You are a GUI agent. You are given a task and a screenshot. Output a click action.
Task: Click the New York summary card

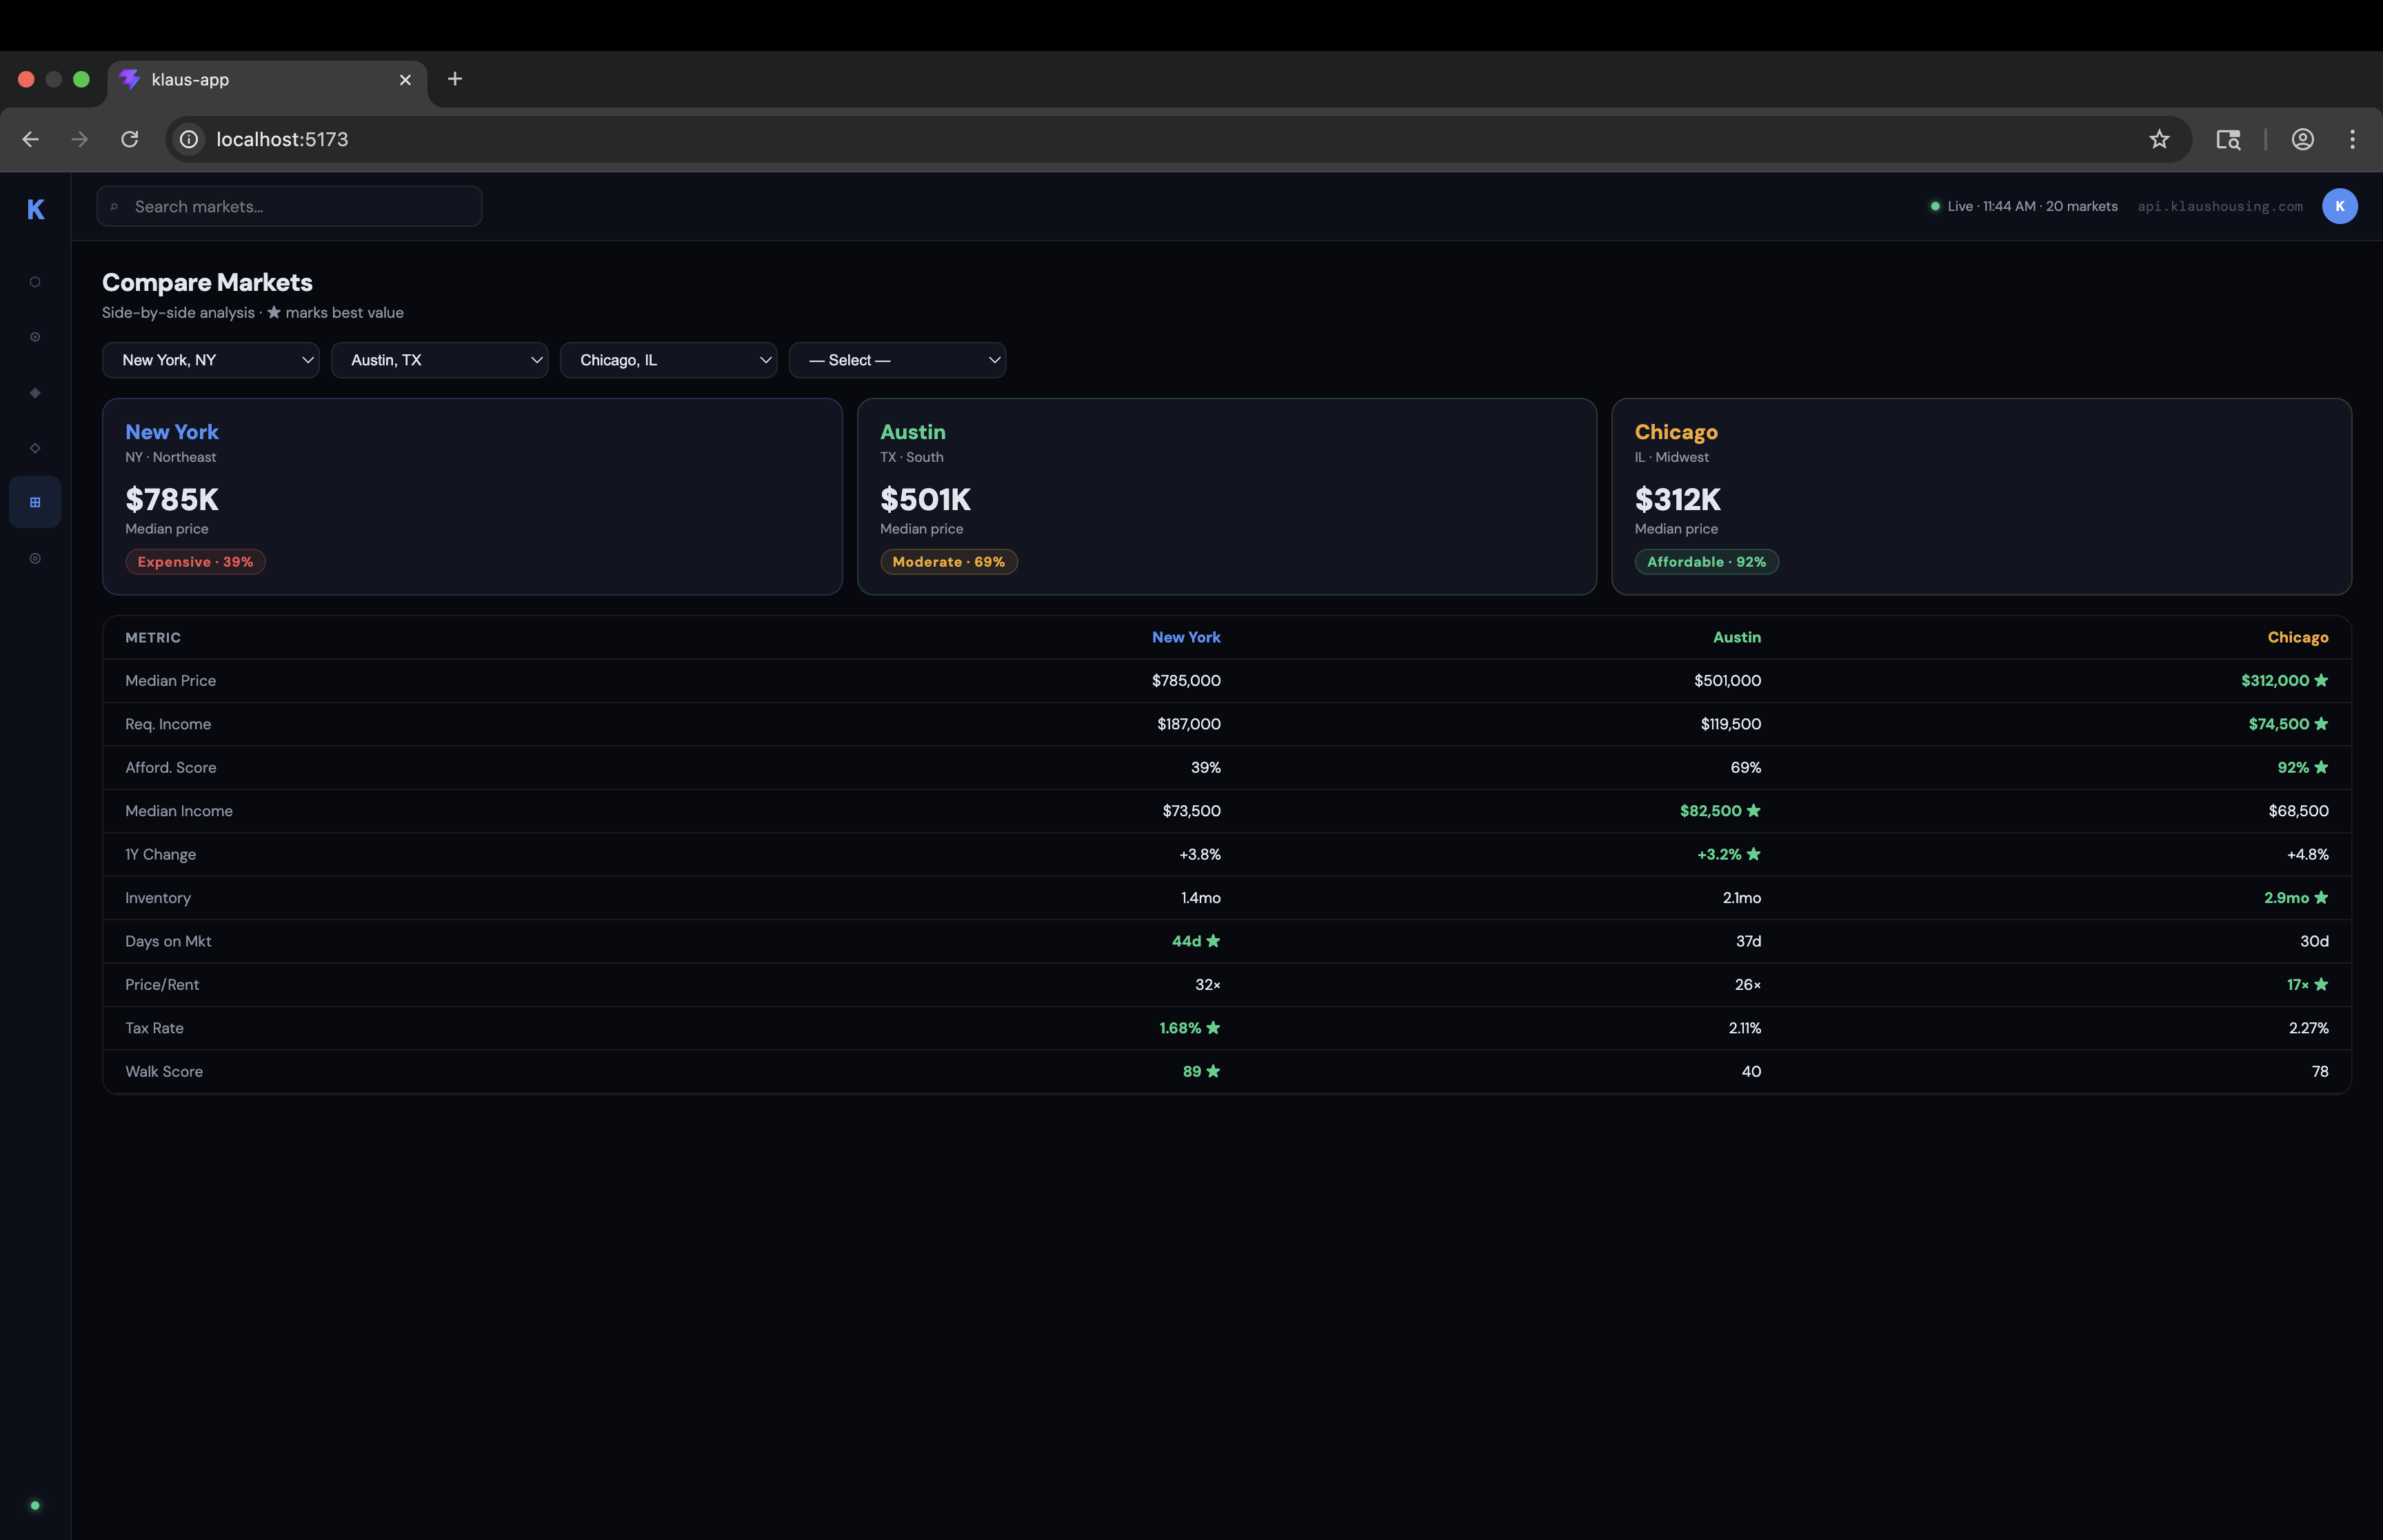tap(472, 497)
